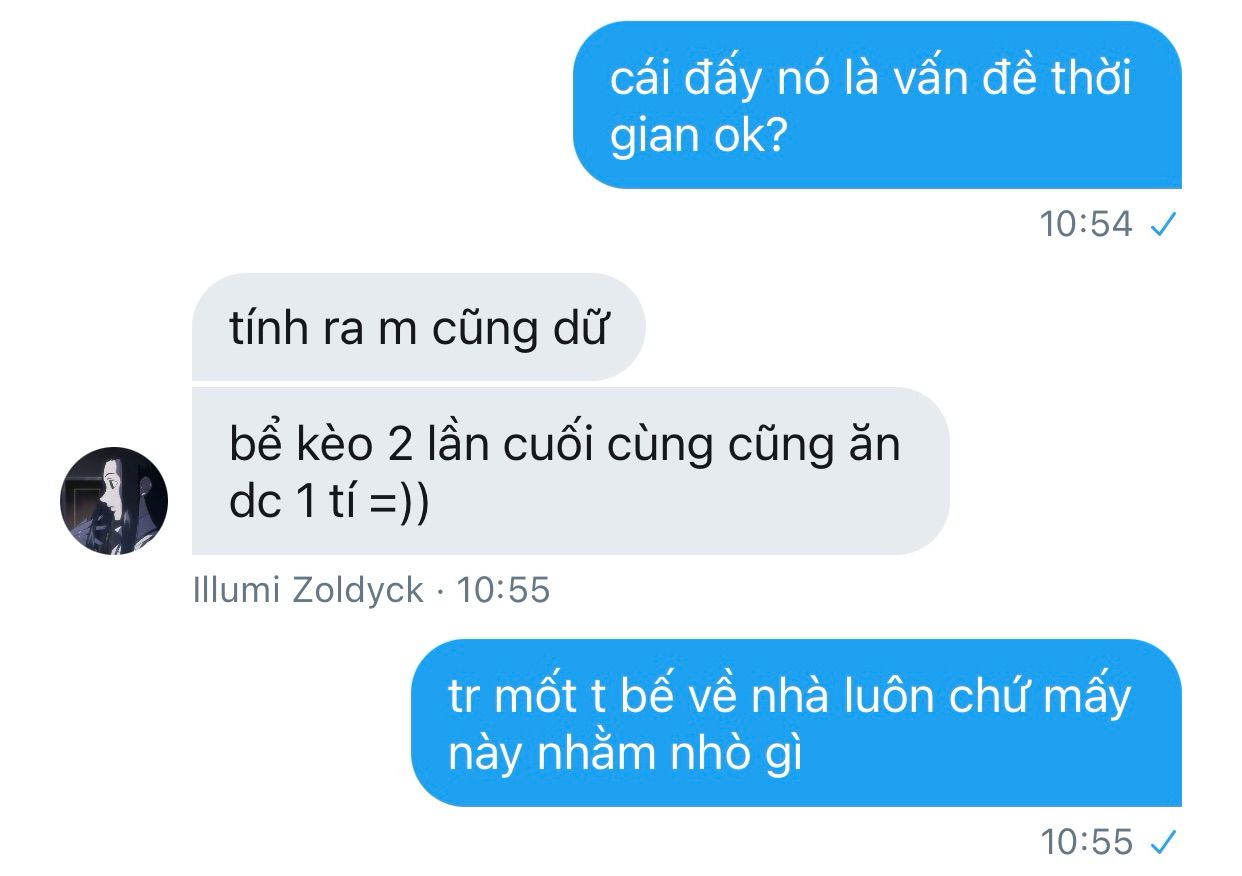Click the 10:55 timestamp under last sent message
Image resolution: width=1242 pixels, height=876 pixels.
pyautogui.click(x=1086, y=842)
